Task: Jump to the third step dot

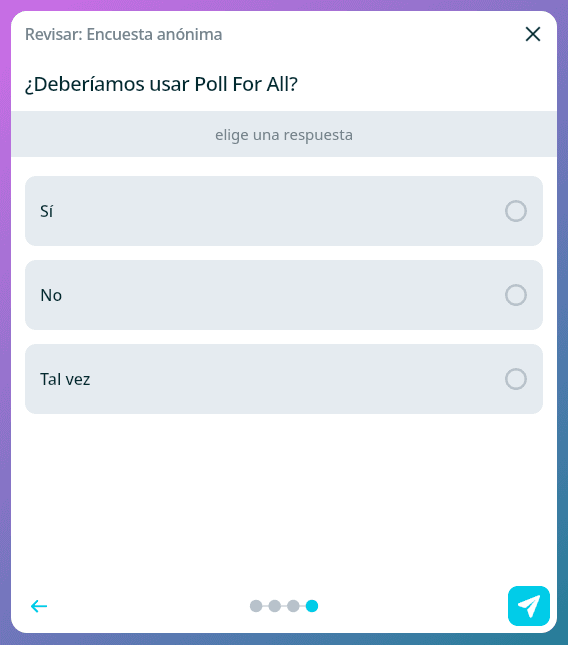Action: pos(293,606)
